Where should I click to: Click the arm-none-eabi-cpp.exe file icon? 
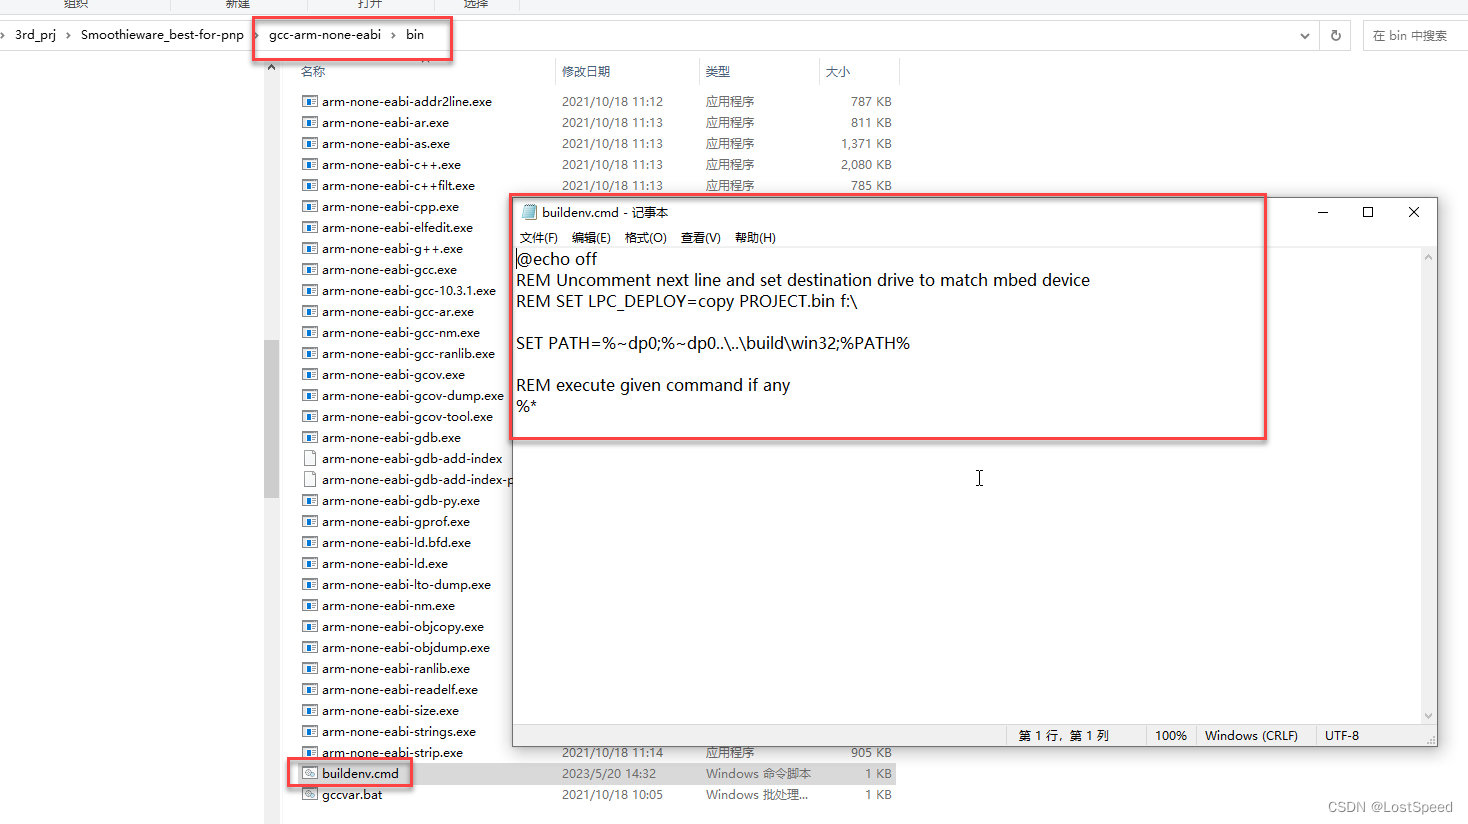(x=310, y=206)
